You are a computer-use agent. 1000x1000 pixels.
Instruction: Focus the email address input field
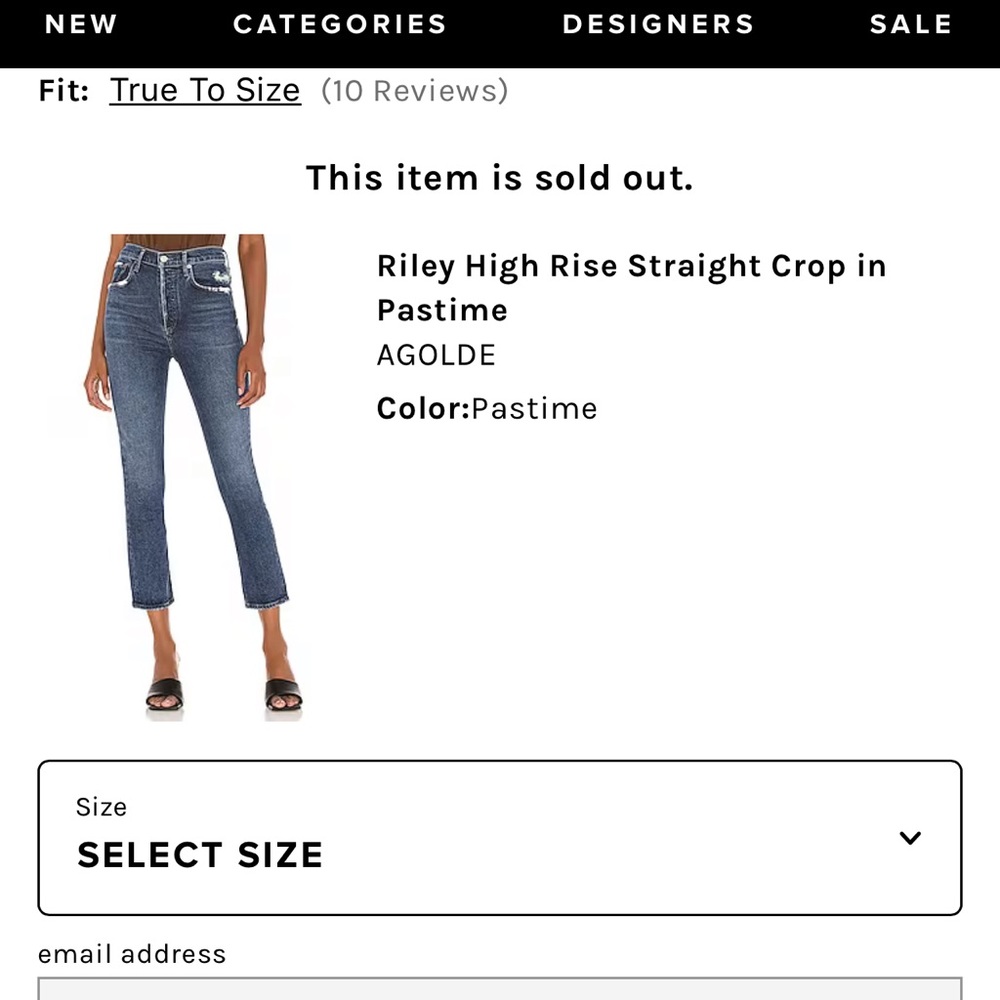coord(499,988)
